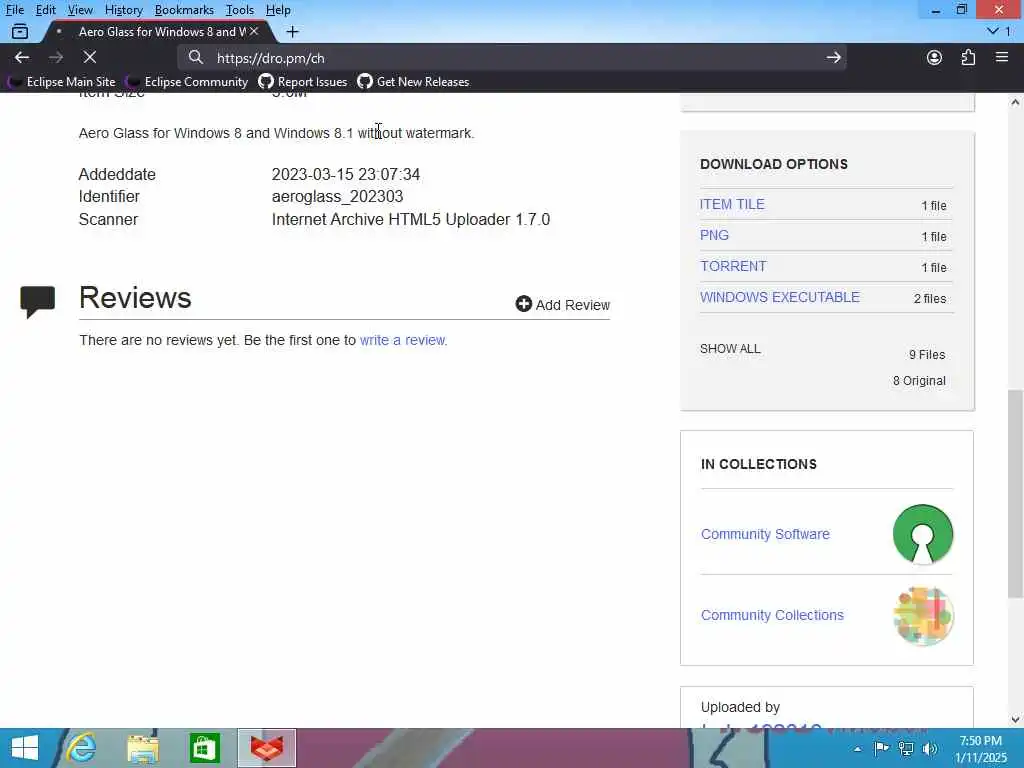
Task: Click the Add Review button
Action: pos(562,304)
